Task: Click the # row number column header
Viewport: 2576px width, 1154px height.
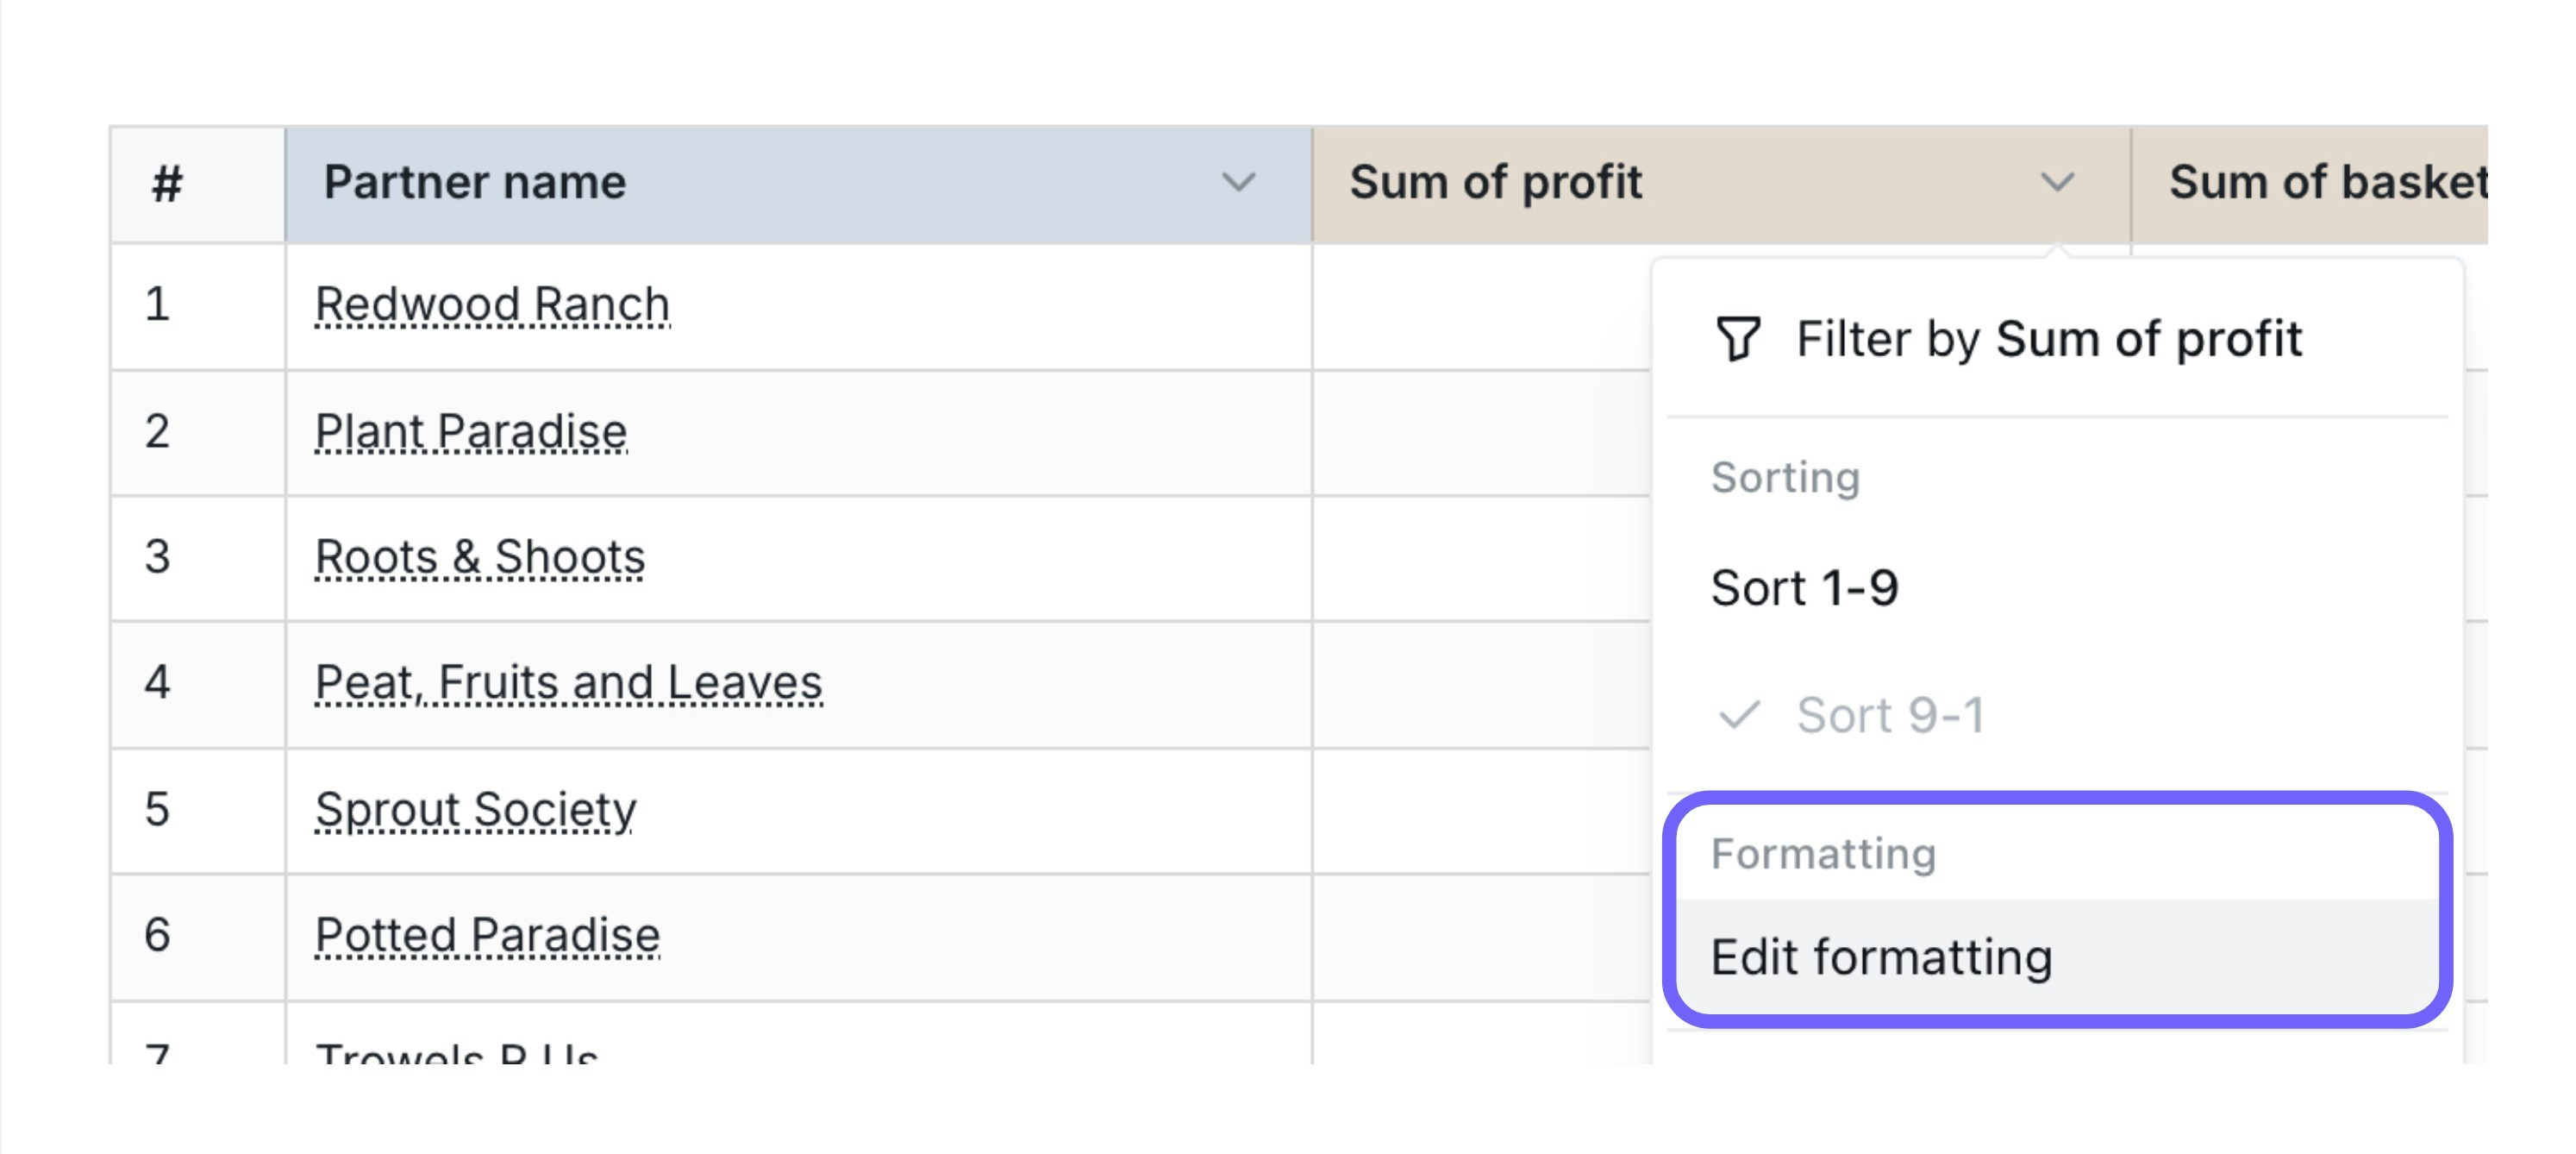Action: (x=167, y=184)
